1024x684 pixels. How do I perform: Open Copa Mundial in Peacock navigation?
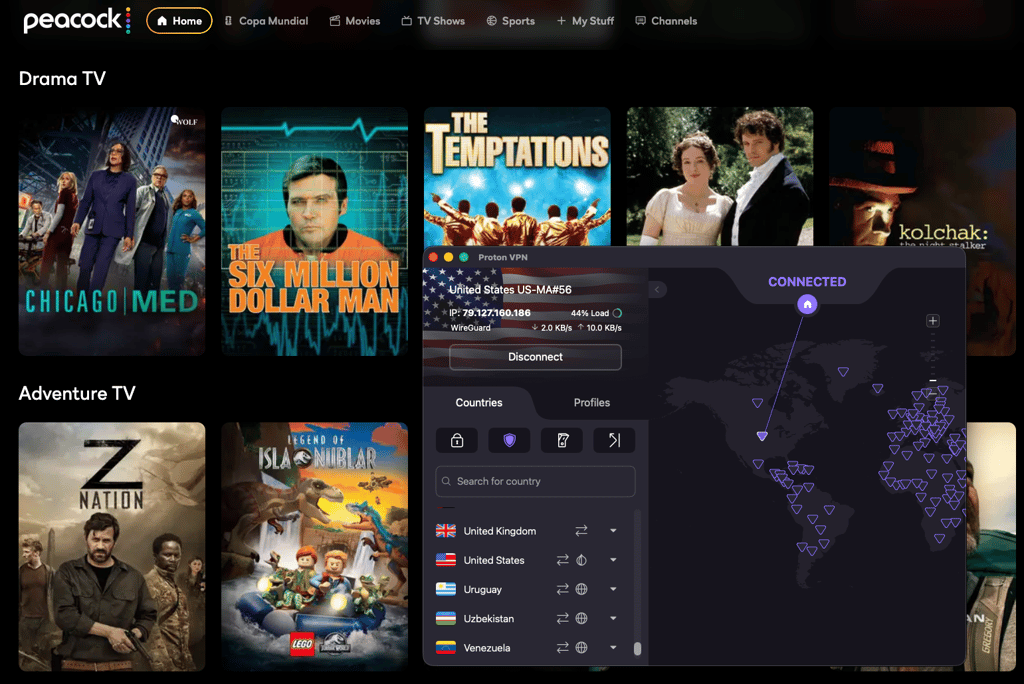tap(266, 21)
